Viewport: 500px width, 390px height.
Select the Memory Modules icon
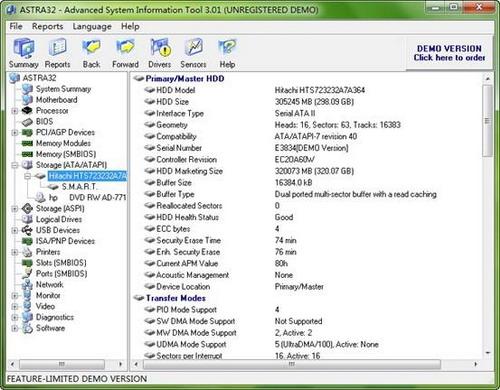tap(27, 143)
